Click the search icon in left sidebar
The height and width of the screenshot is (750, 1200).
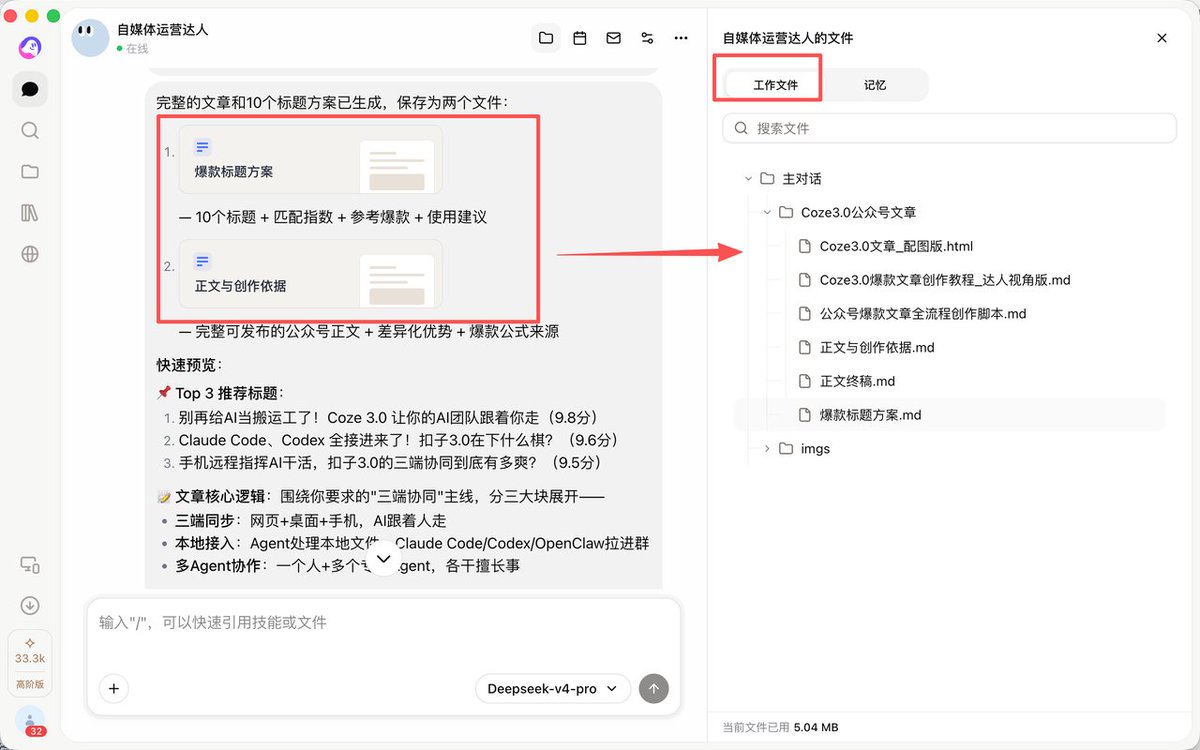point(30,130)
